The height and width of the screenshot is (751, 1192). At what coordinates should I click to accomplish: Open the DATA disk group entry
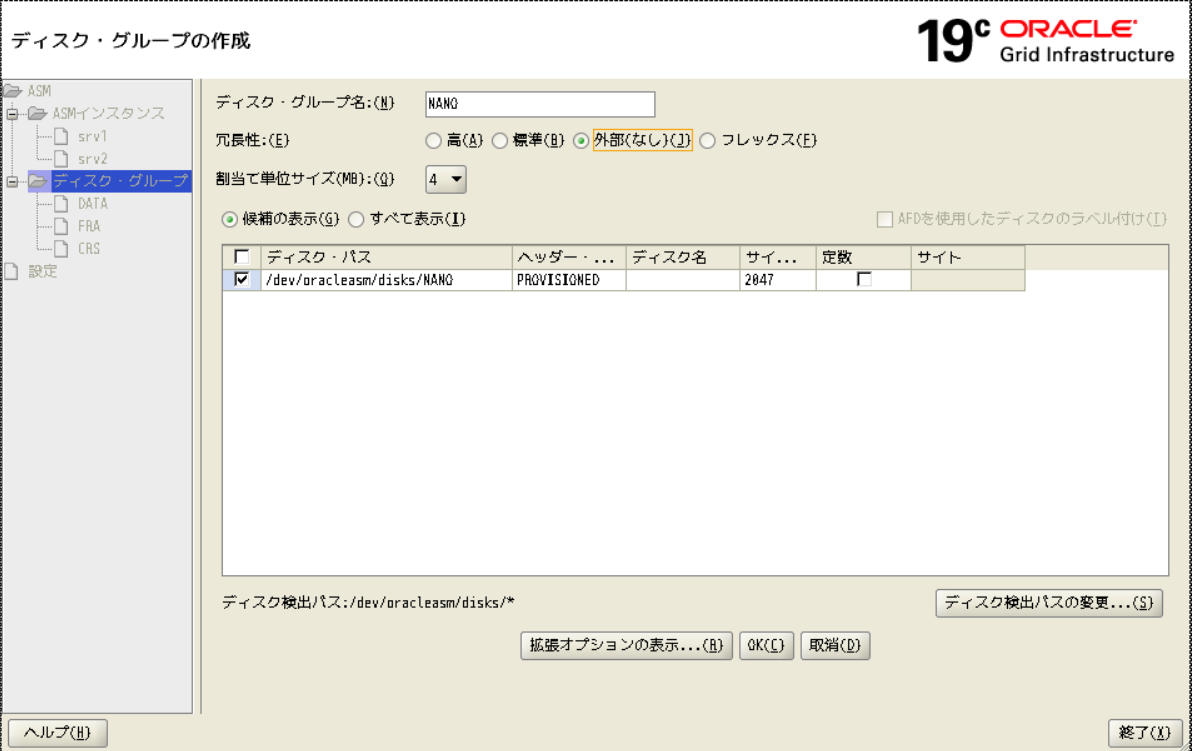click(93, 204)
